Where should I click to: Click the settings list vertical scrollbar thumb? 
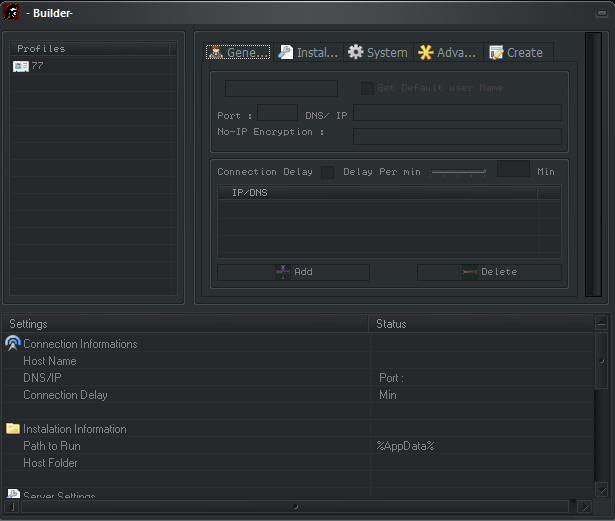(601, 361)
